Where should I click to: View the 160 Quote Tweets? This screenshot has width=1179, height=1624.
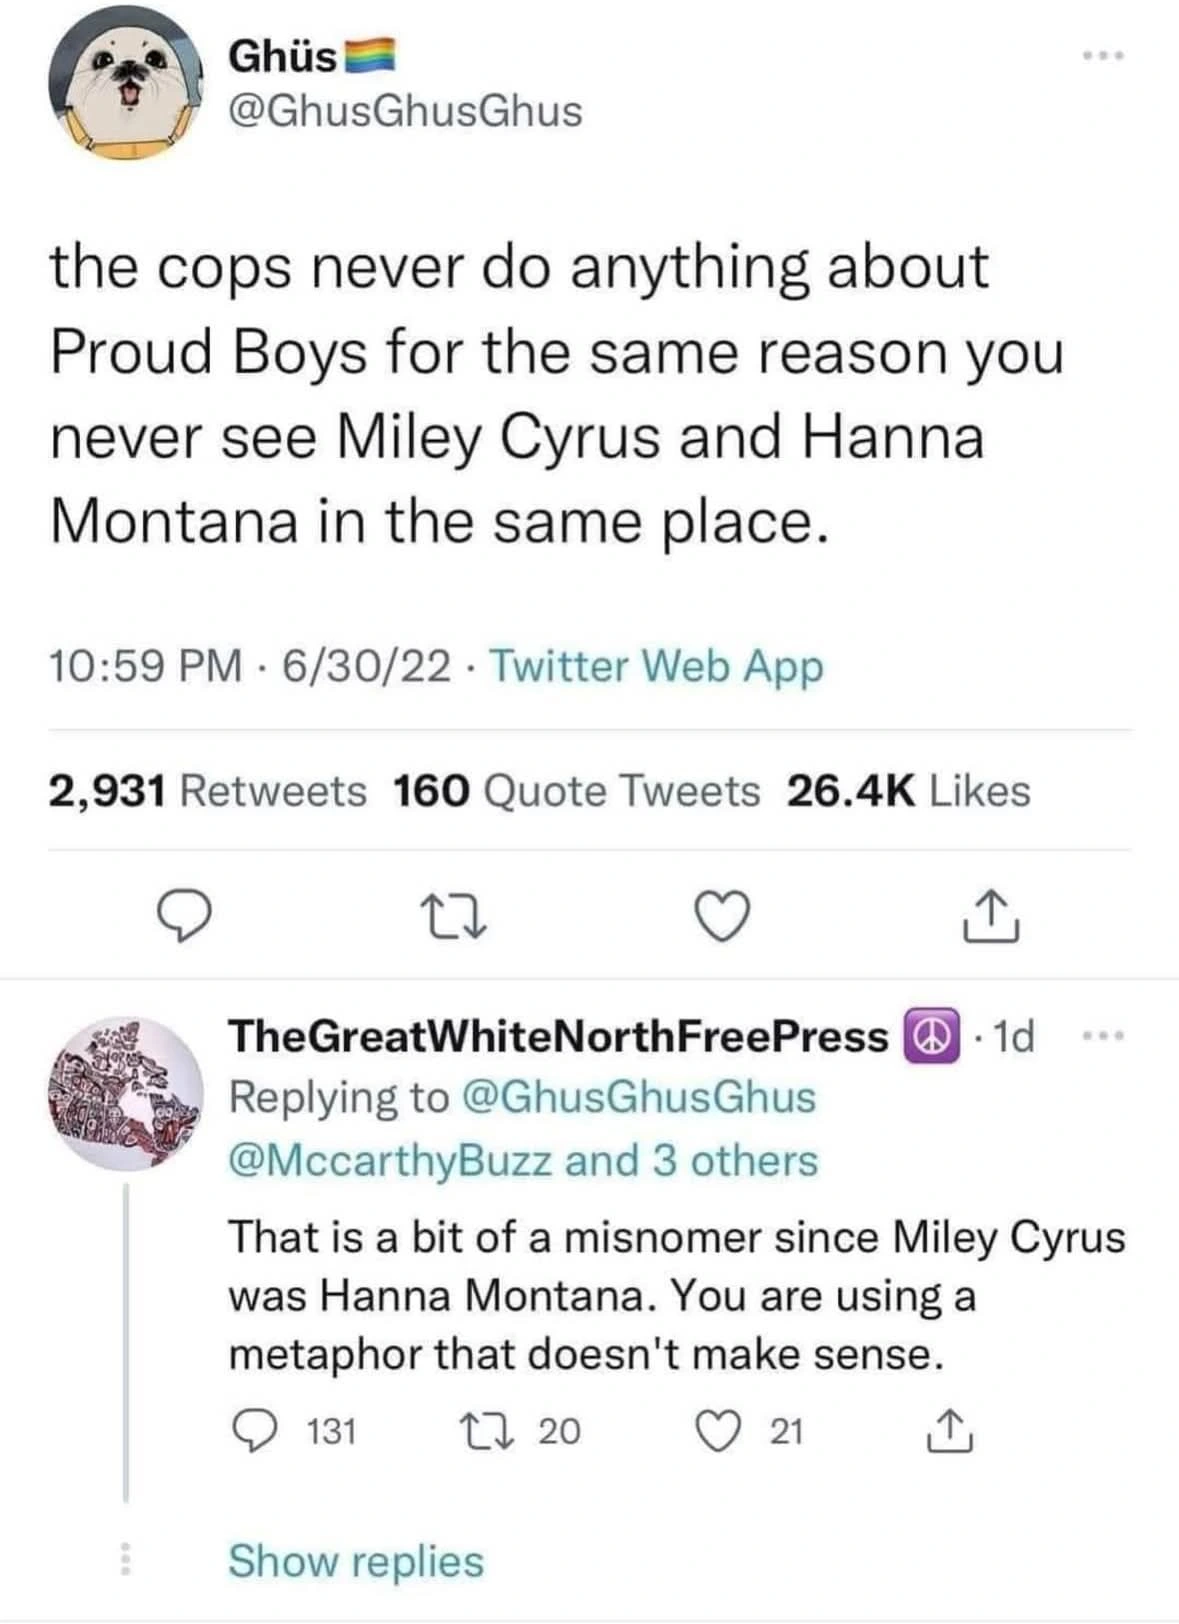coord(577,791)
